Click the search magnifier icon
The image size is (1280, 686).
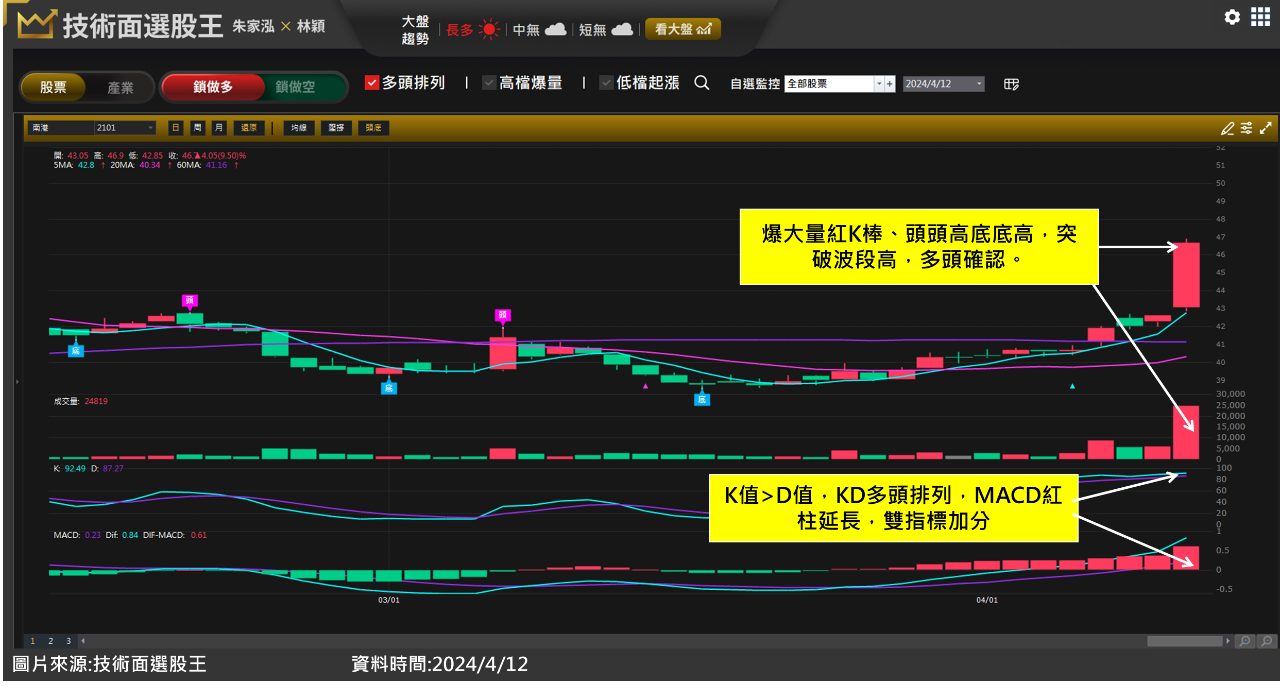coord(702,84)
